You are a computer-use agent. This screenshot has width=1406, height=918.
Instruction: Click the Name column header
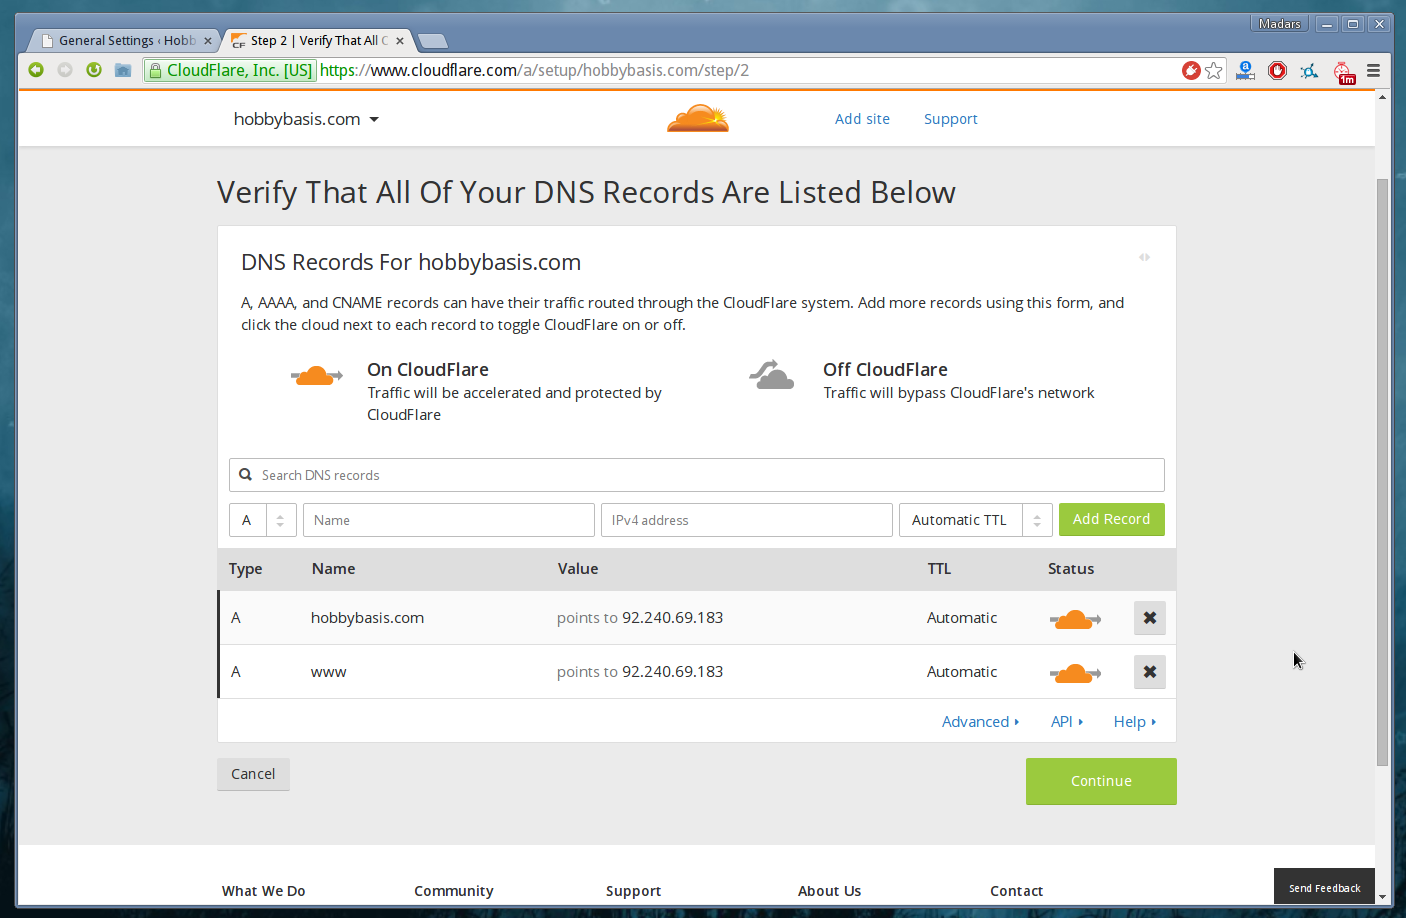333,569
